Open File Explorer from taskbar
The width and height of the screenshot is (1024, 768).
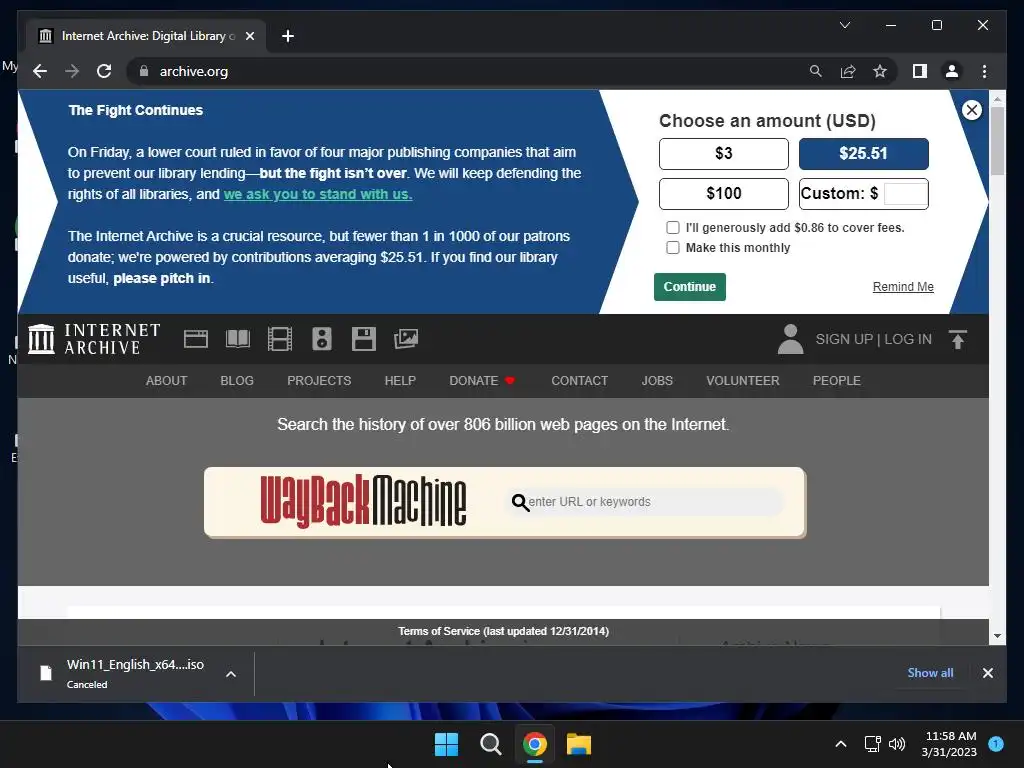(x=579, y=744)
